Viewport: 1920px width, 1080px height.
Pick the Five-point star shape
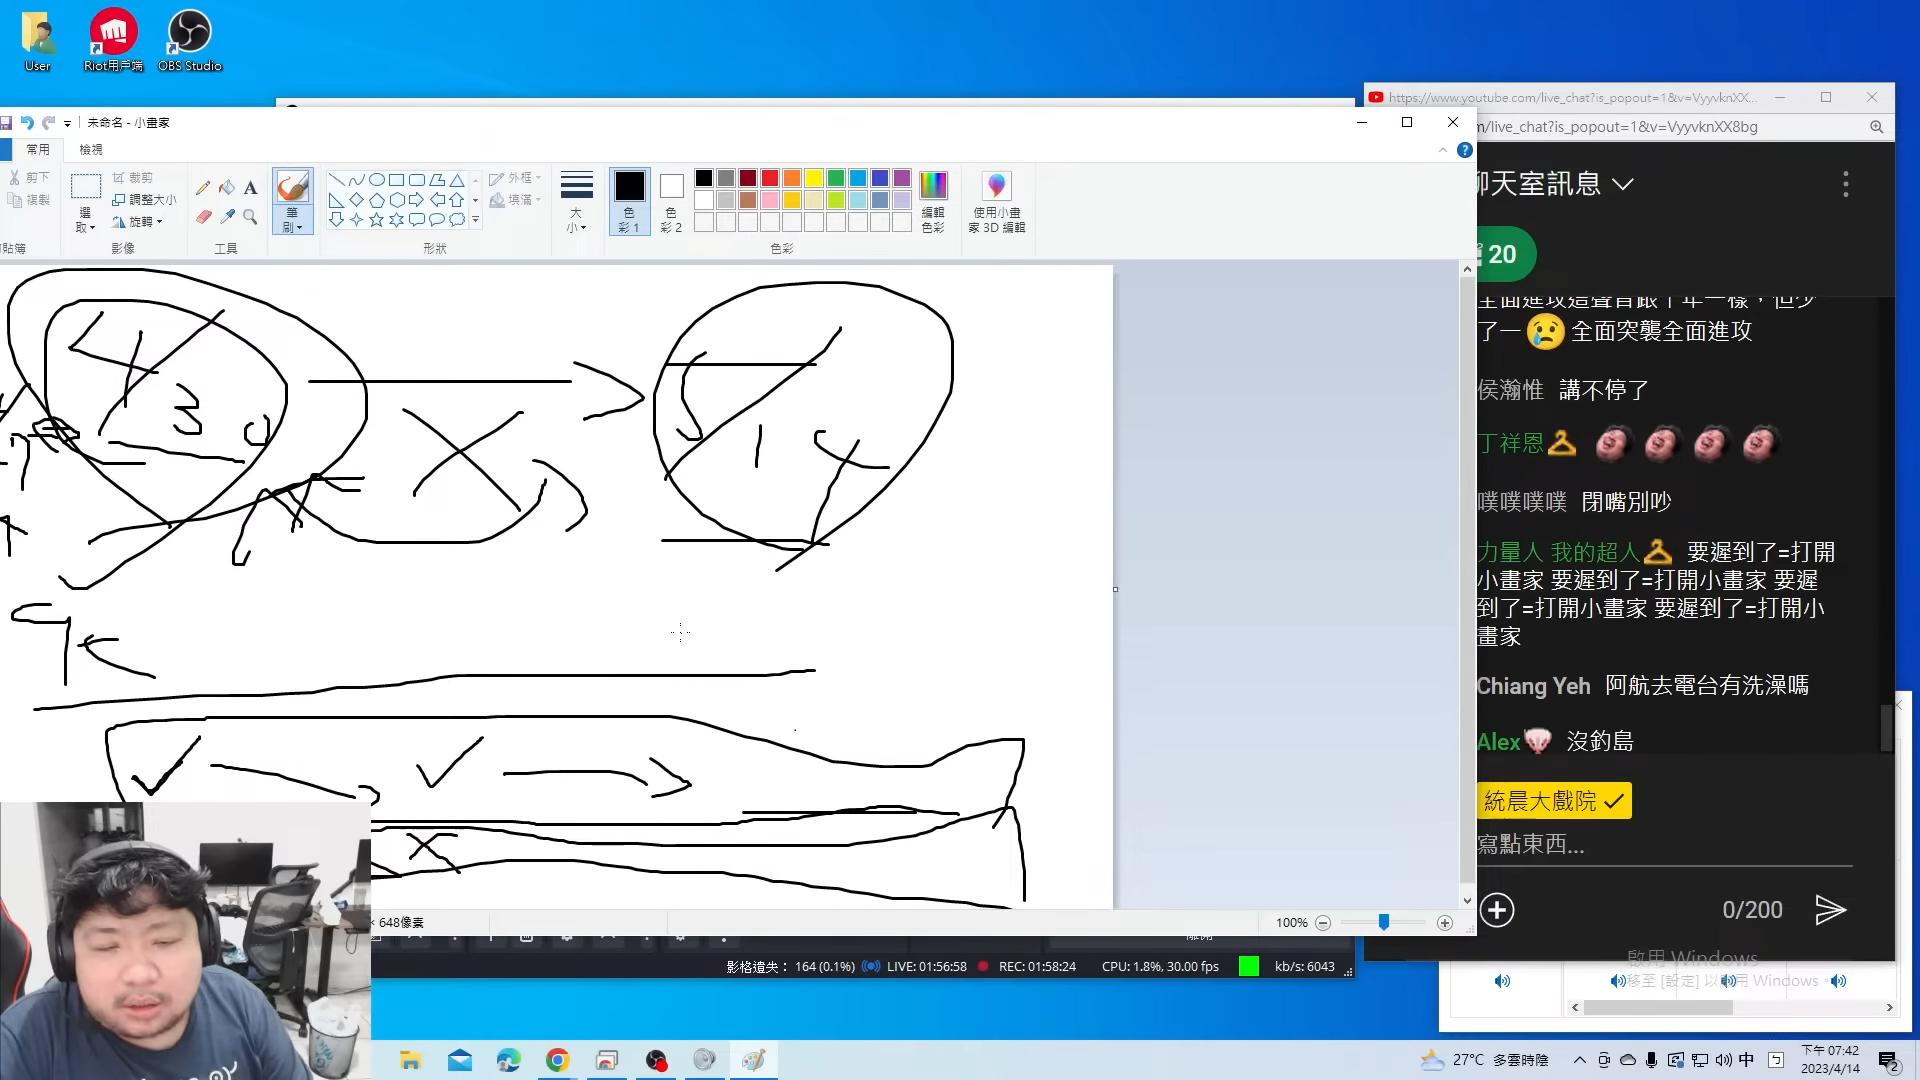tap(376, 220)
